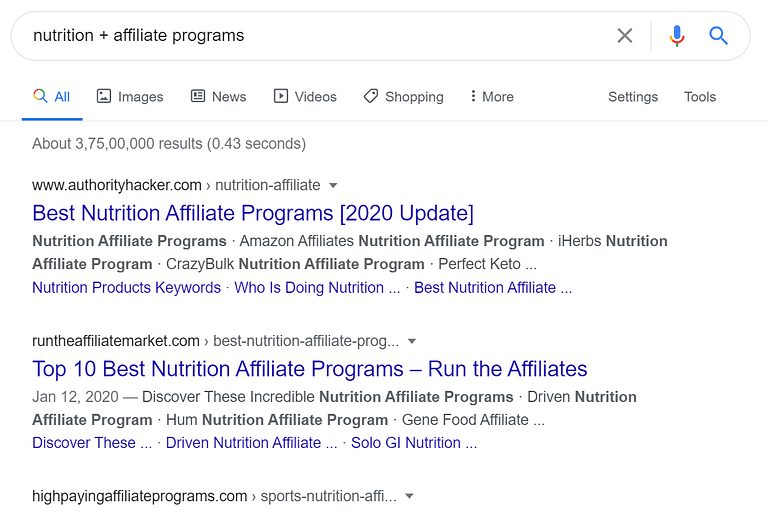Follow the Driven Nutrition Affiliate sitelink
This screenshot has width=768, height=512.
pyautogui.click(x=251, y=443)
